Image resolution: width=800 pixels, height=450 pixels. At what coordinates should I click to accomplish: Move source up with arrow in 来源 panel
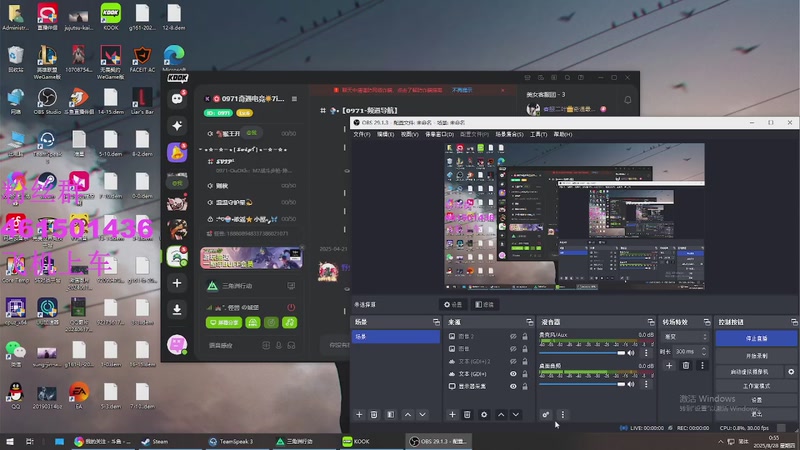(x=501, y=415)
